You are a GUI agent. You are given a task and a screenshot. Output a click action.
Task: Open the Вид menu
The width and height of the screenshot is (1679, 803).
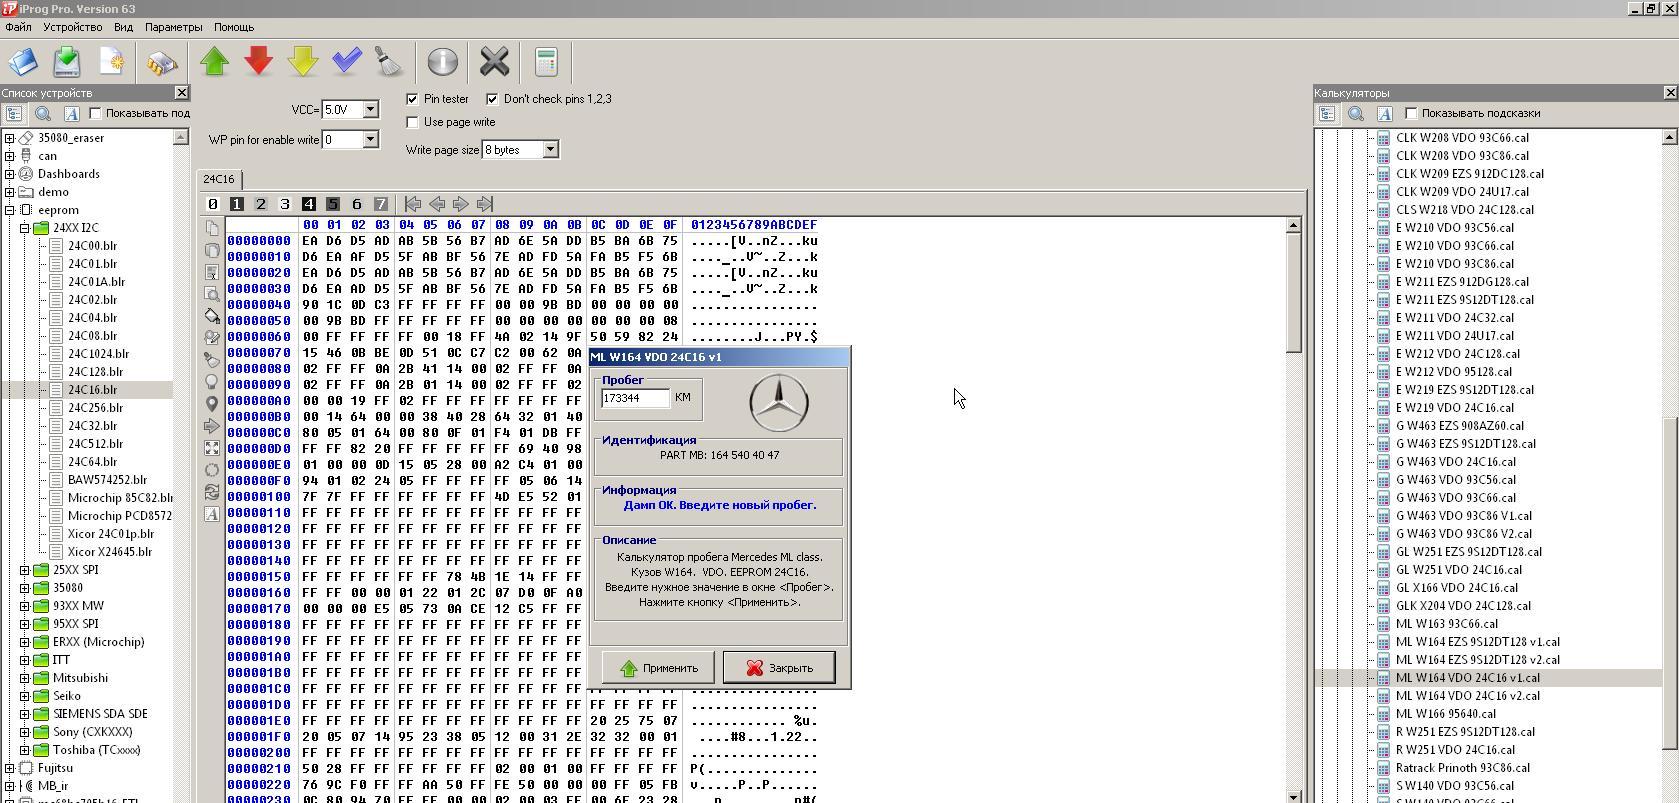(123, 27)
